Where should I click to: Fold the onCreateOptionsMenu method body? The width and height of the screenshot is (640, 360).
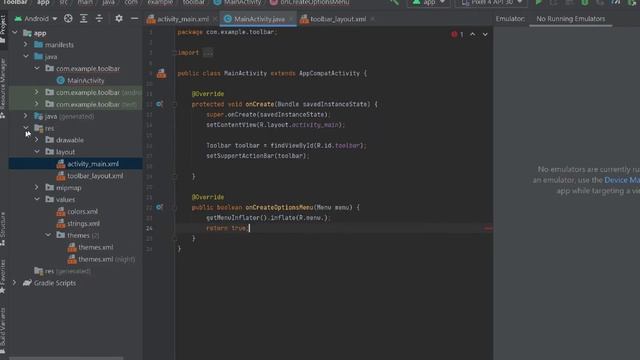pyautogui.click(x=175, y=208)
